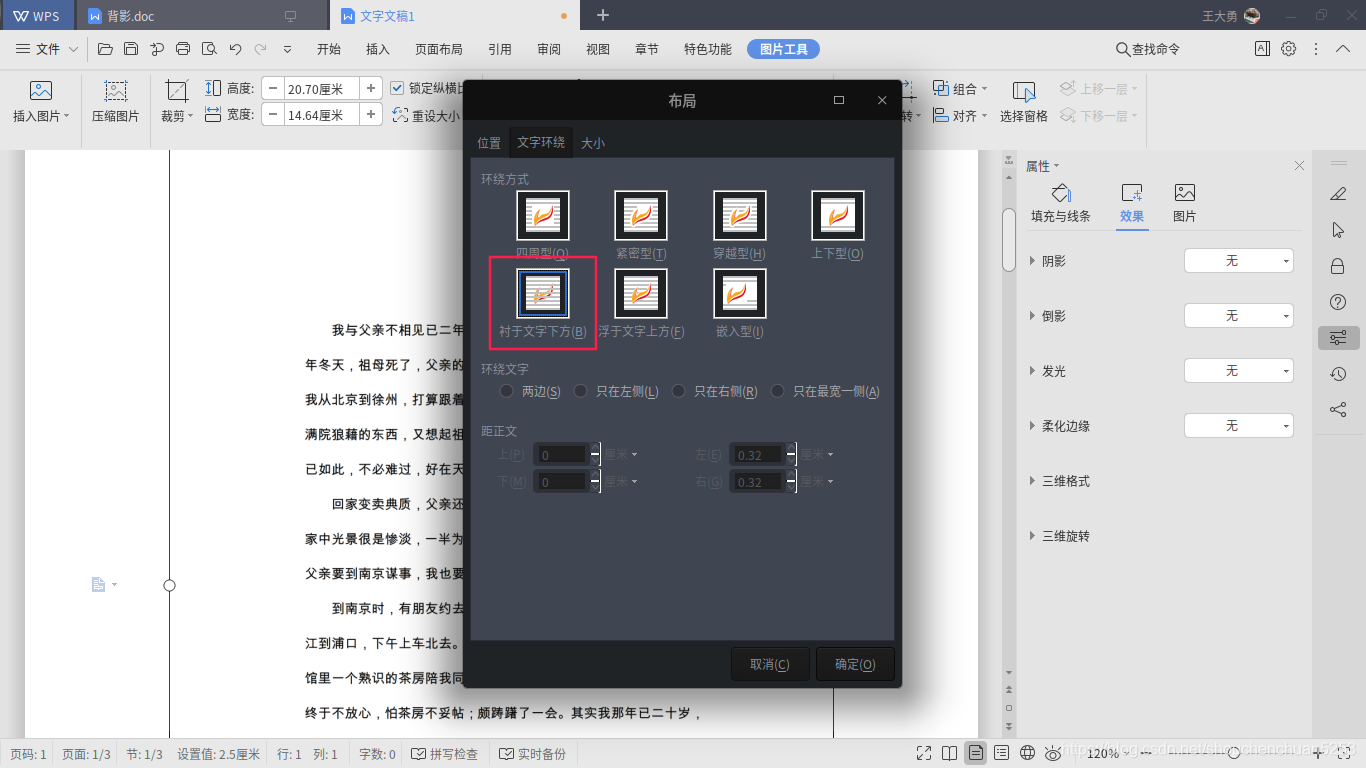Image resolution: width=1366 pixels, height=768 pixels.
Task: Click the Save icon in quick toolbar
Action: (x=131, y=49)
